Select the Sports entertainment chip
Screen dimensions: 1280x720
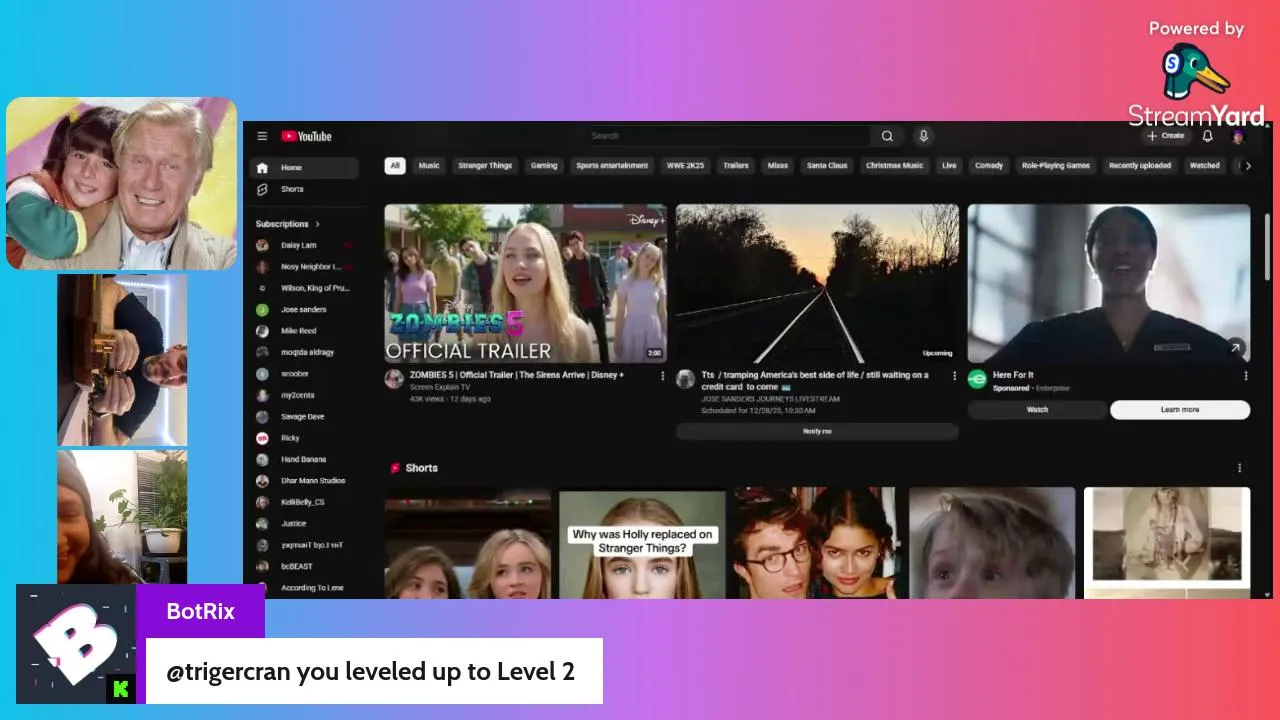point(612,166)
